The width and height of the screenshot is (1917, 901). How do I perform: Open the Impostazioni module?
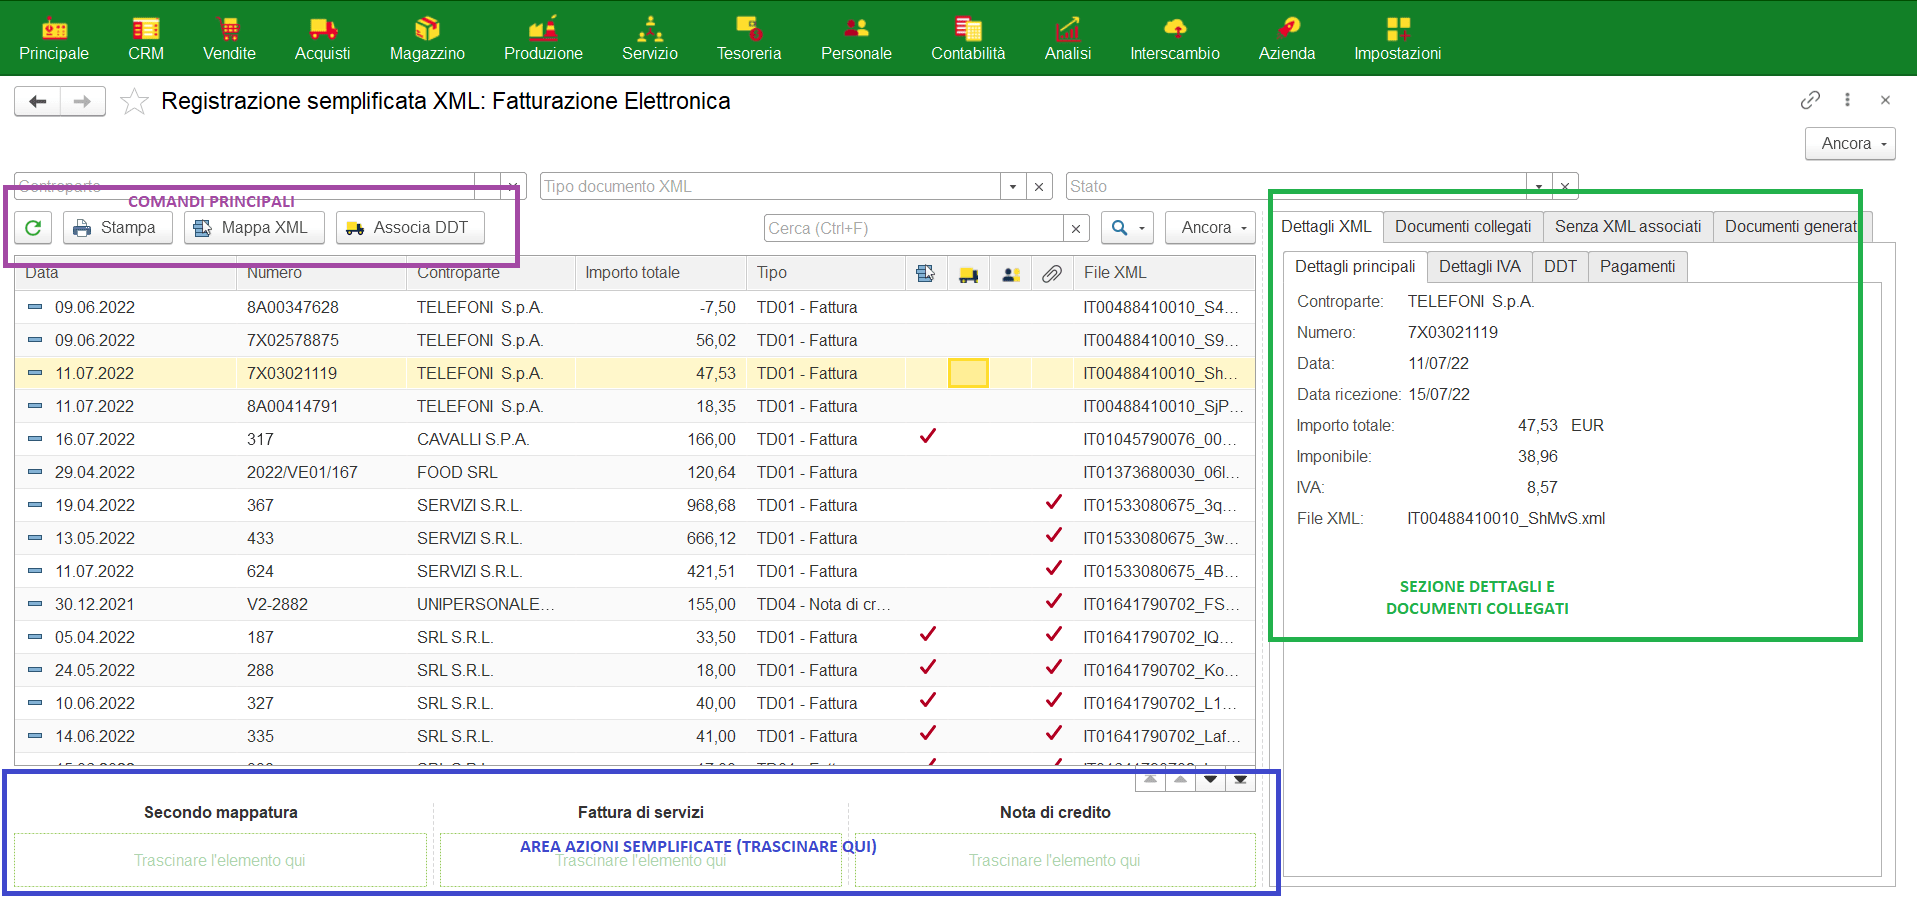pyautogui.click(x=1398, y=39)
